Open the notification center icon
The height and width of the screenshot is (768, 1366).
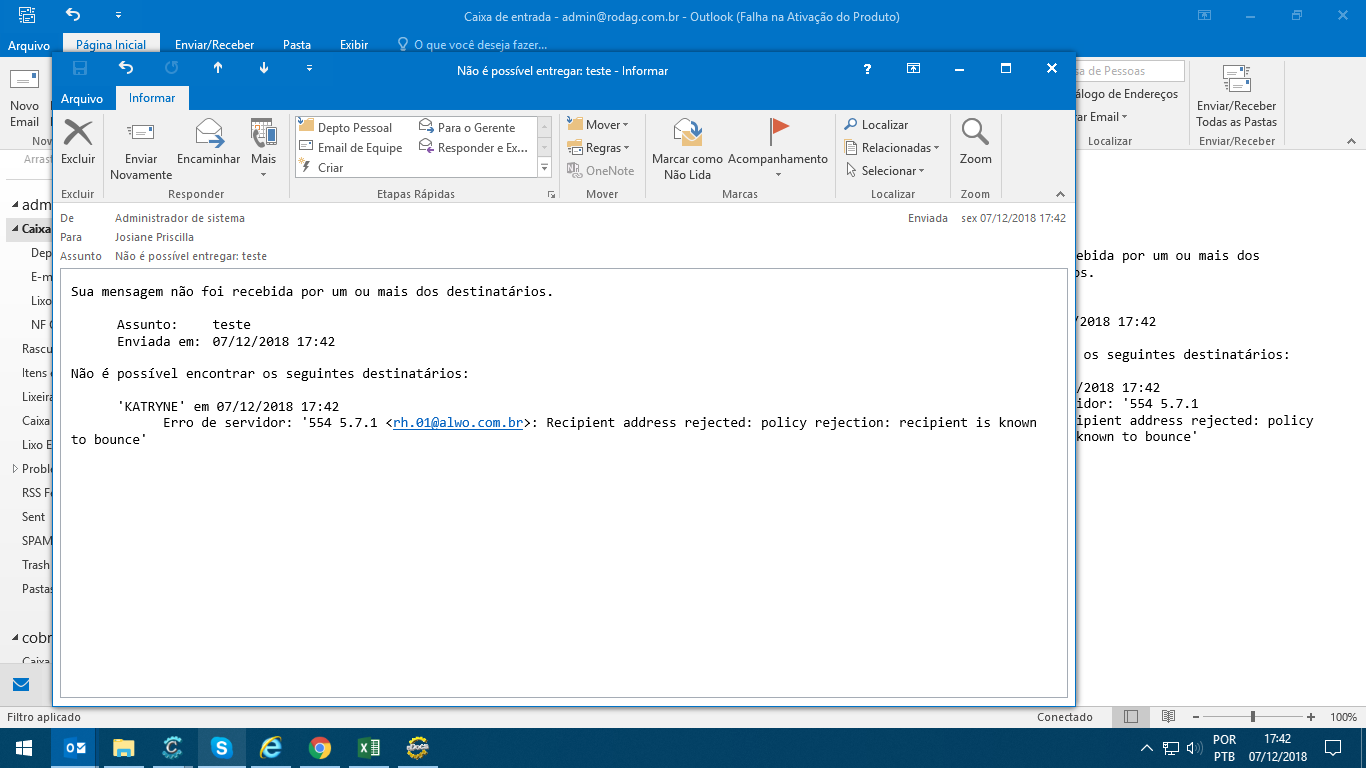click(x=1333, y=748)
